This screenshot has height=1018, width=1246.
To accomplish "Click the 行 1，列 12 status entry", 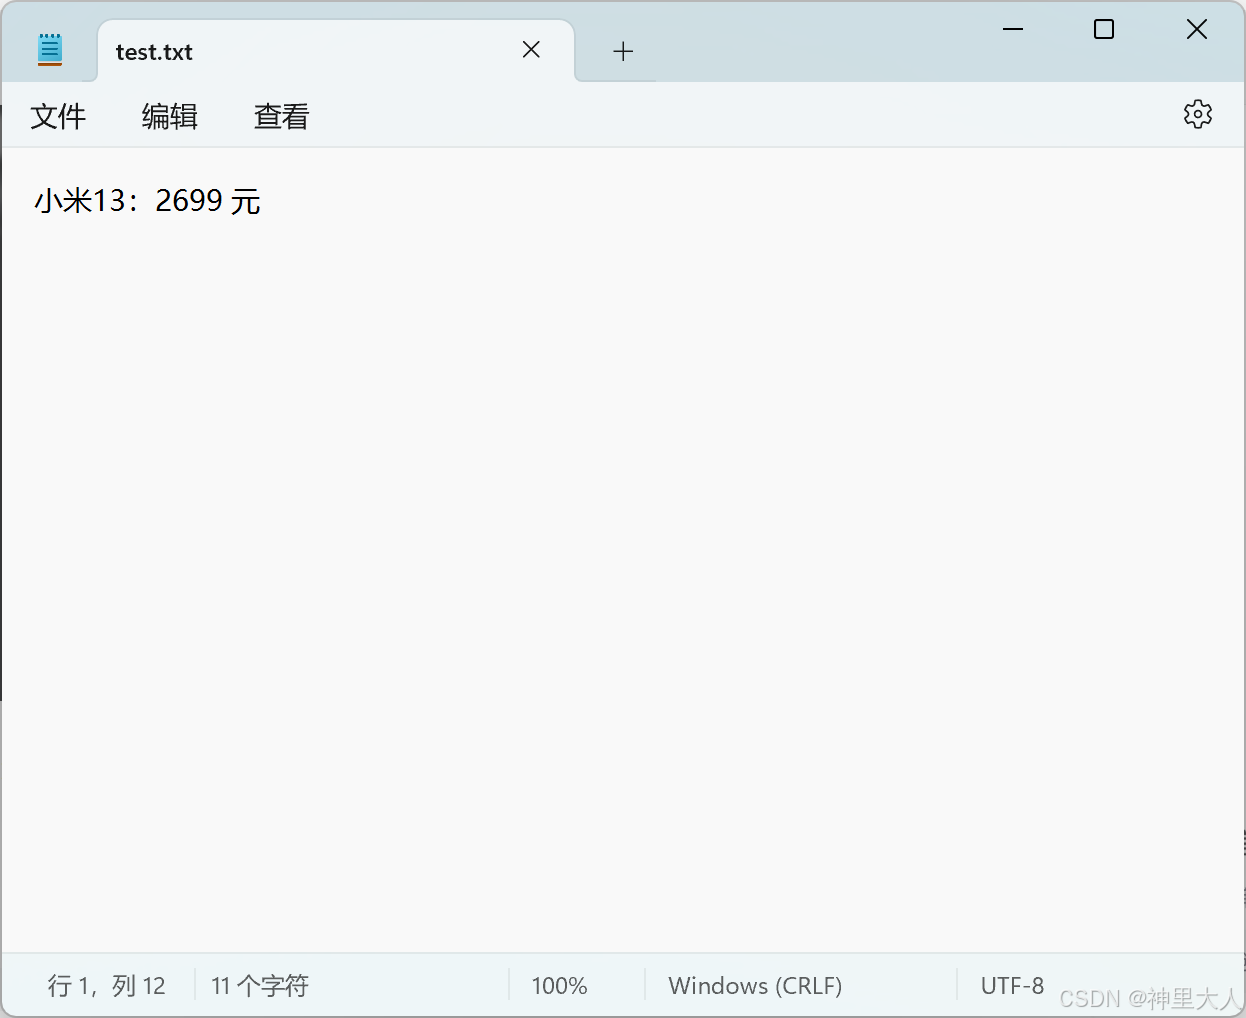I will coord(106,986).
